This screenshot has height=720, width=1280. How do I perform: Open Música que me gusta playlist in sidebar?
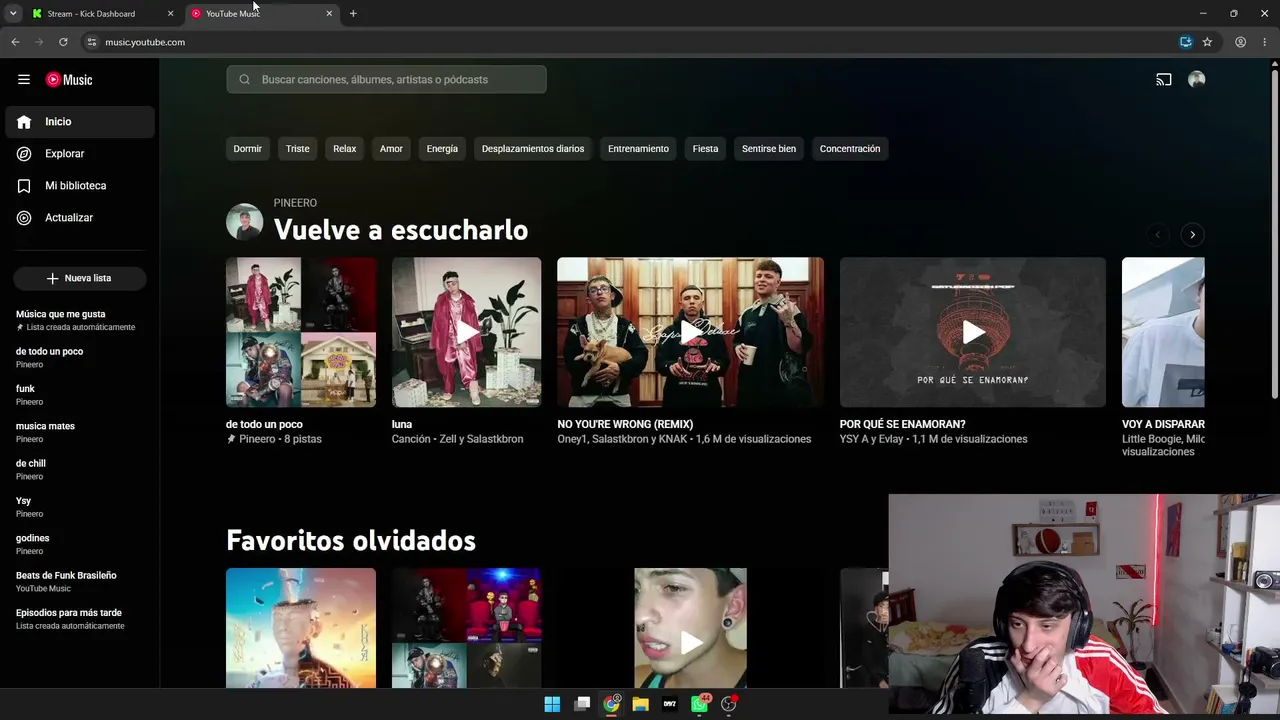pyautogui.click(x=80, y=320)
